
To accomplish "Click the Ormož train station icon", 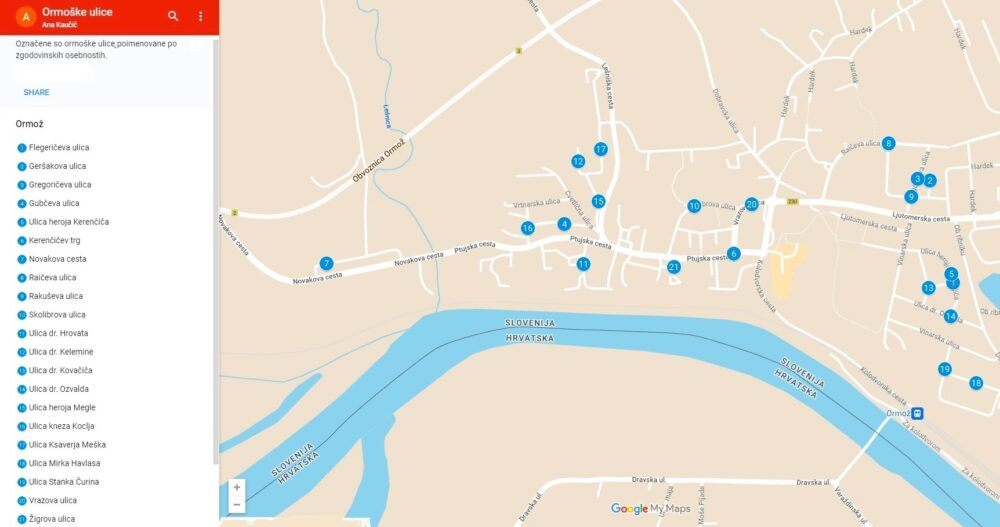I will pyautogui.click(x=917, y=413).
